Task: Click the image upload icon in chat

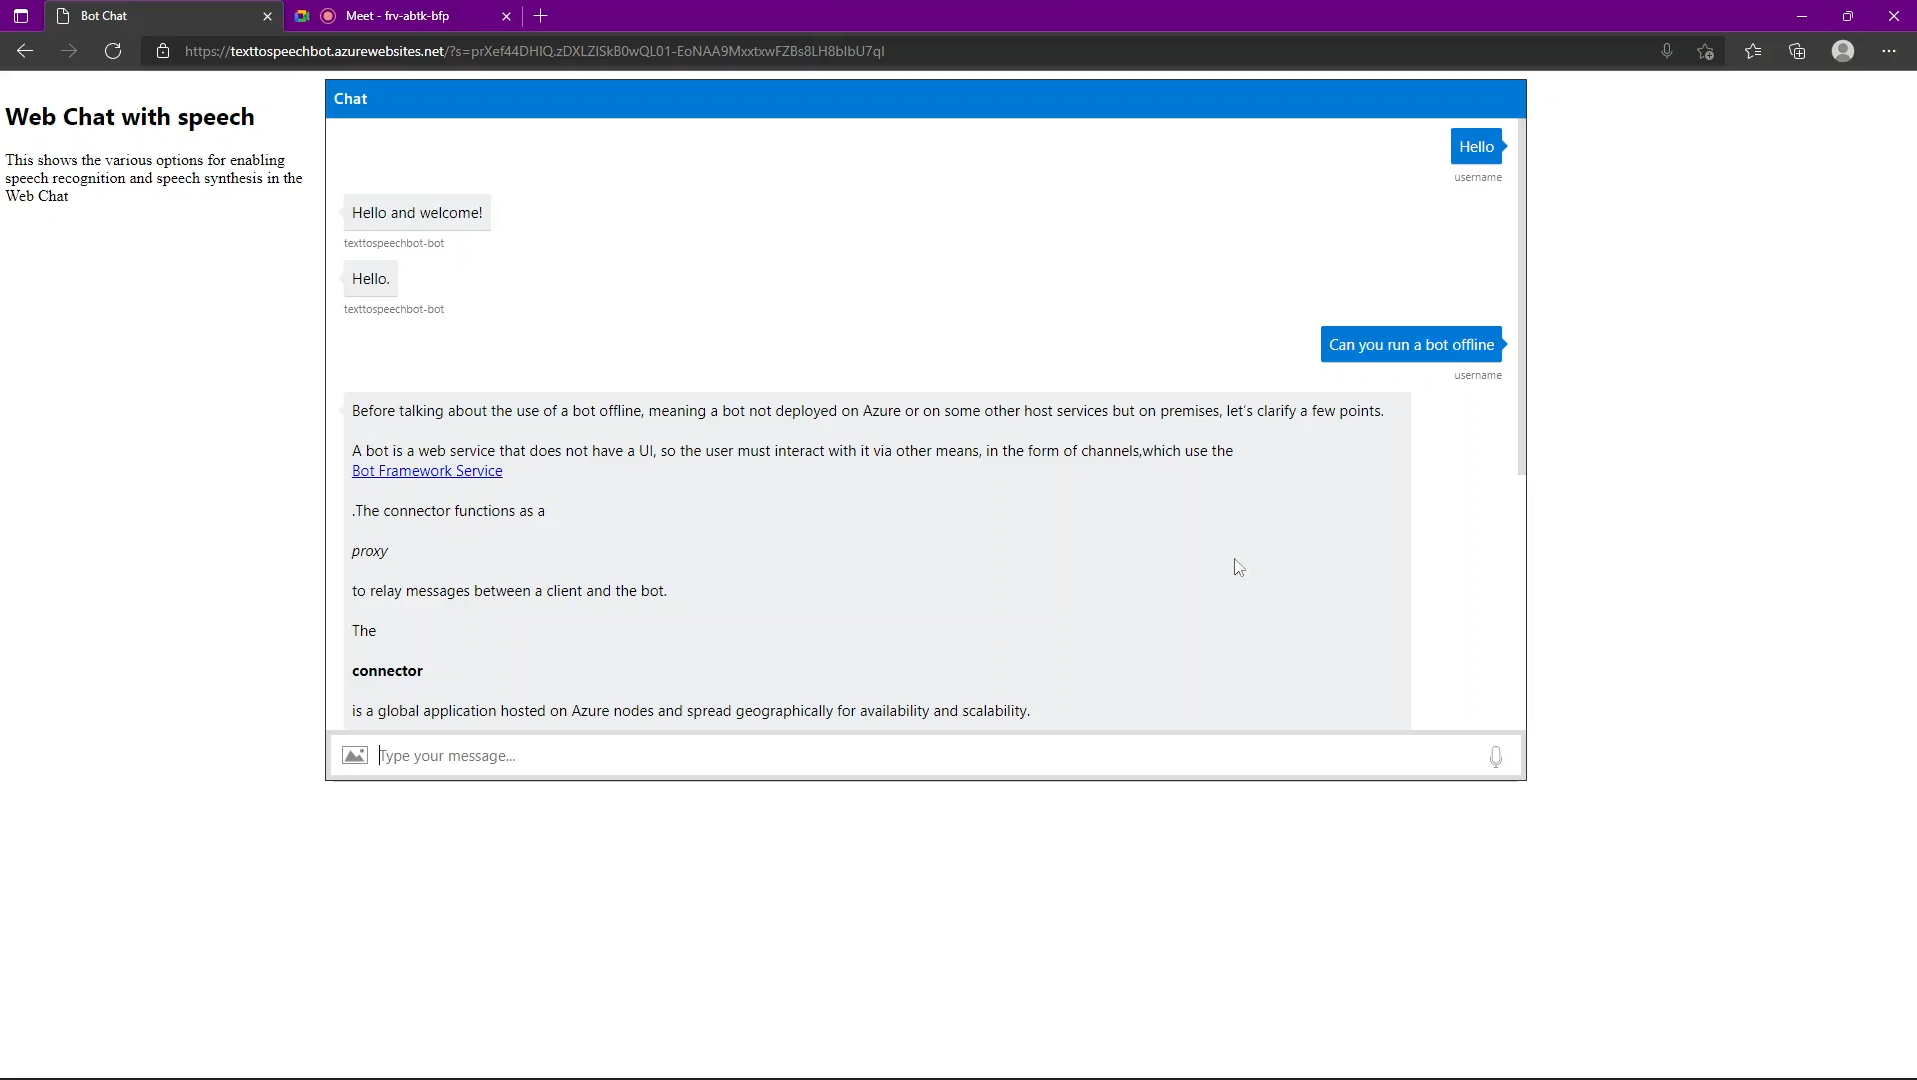Action: tap(355, 755)
